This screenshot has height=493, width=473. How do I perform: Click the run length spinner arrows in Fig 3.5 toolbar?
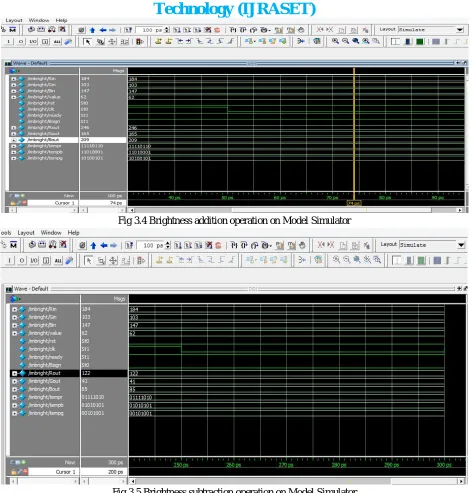(168, 246)
